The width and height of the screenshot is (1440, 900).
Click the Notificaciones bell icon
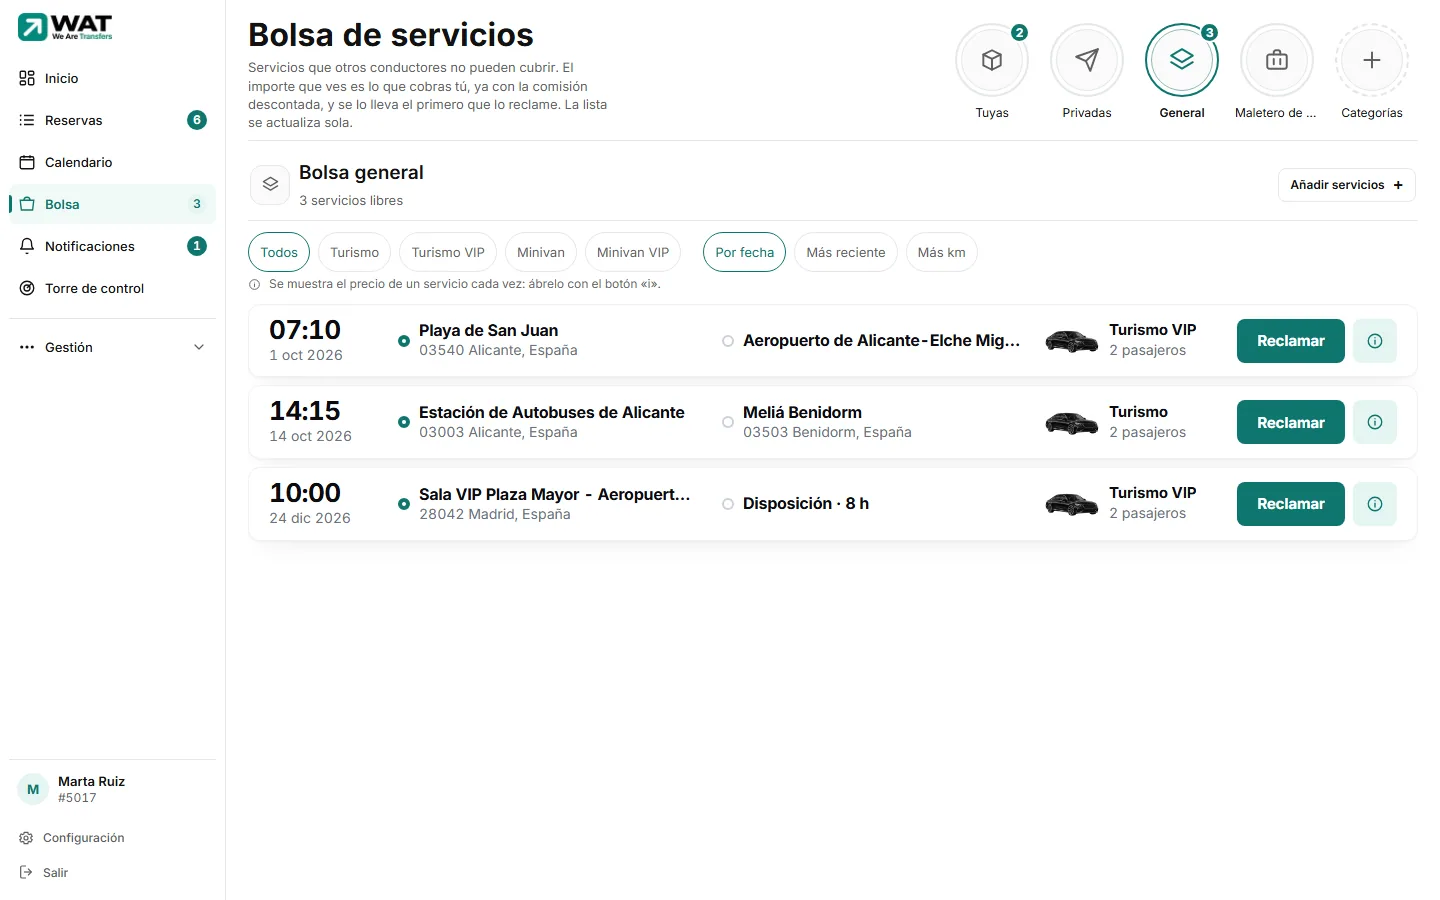pyautogui.click(x=27, y=246)
